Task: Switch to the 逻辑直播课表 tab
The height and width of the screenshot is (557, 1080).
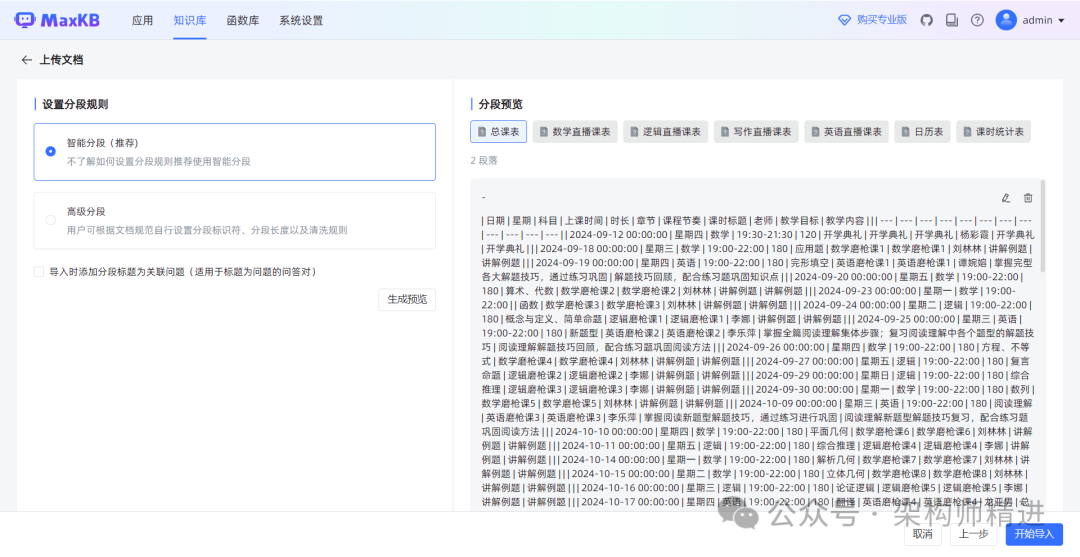Action: (x=666, y=132)
